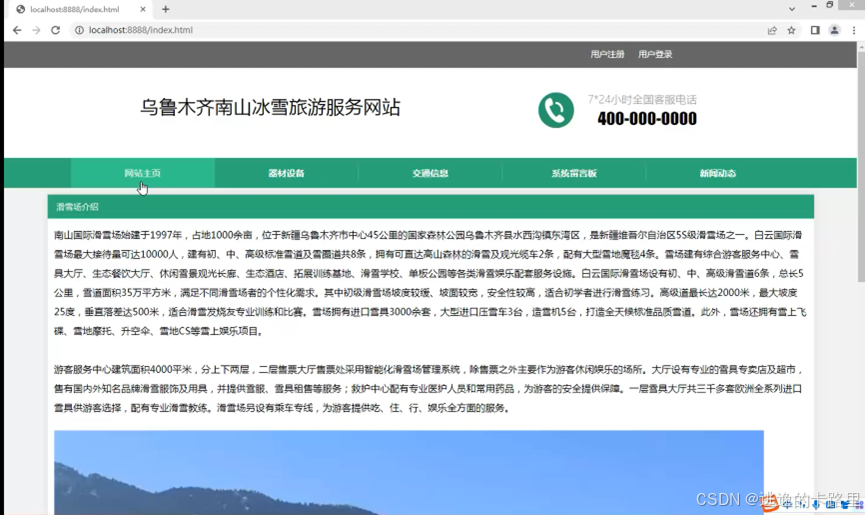Click the browser forward arrow
Viewport: 865px width, 515px height.
pyautogui.click(x=36, y=30)
